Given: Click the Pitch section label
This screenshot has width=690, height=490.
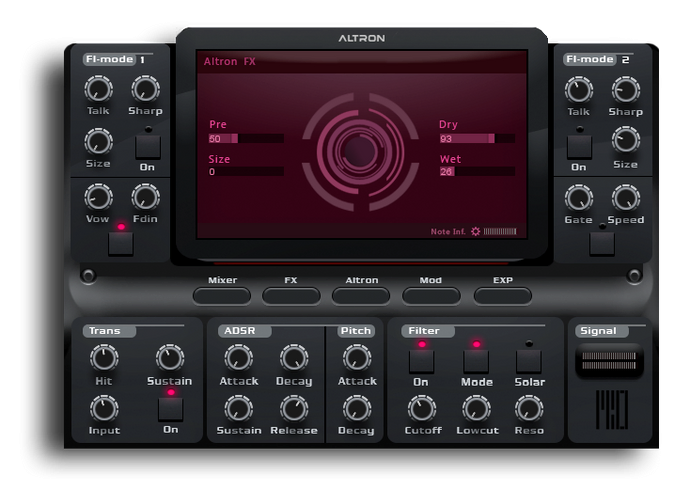Looking at the screenshot, I should [356, 331].
